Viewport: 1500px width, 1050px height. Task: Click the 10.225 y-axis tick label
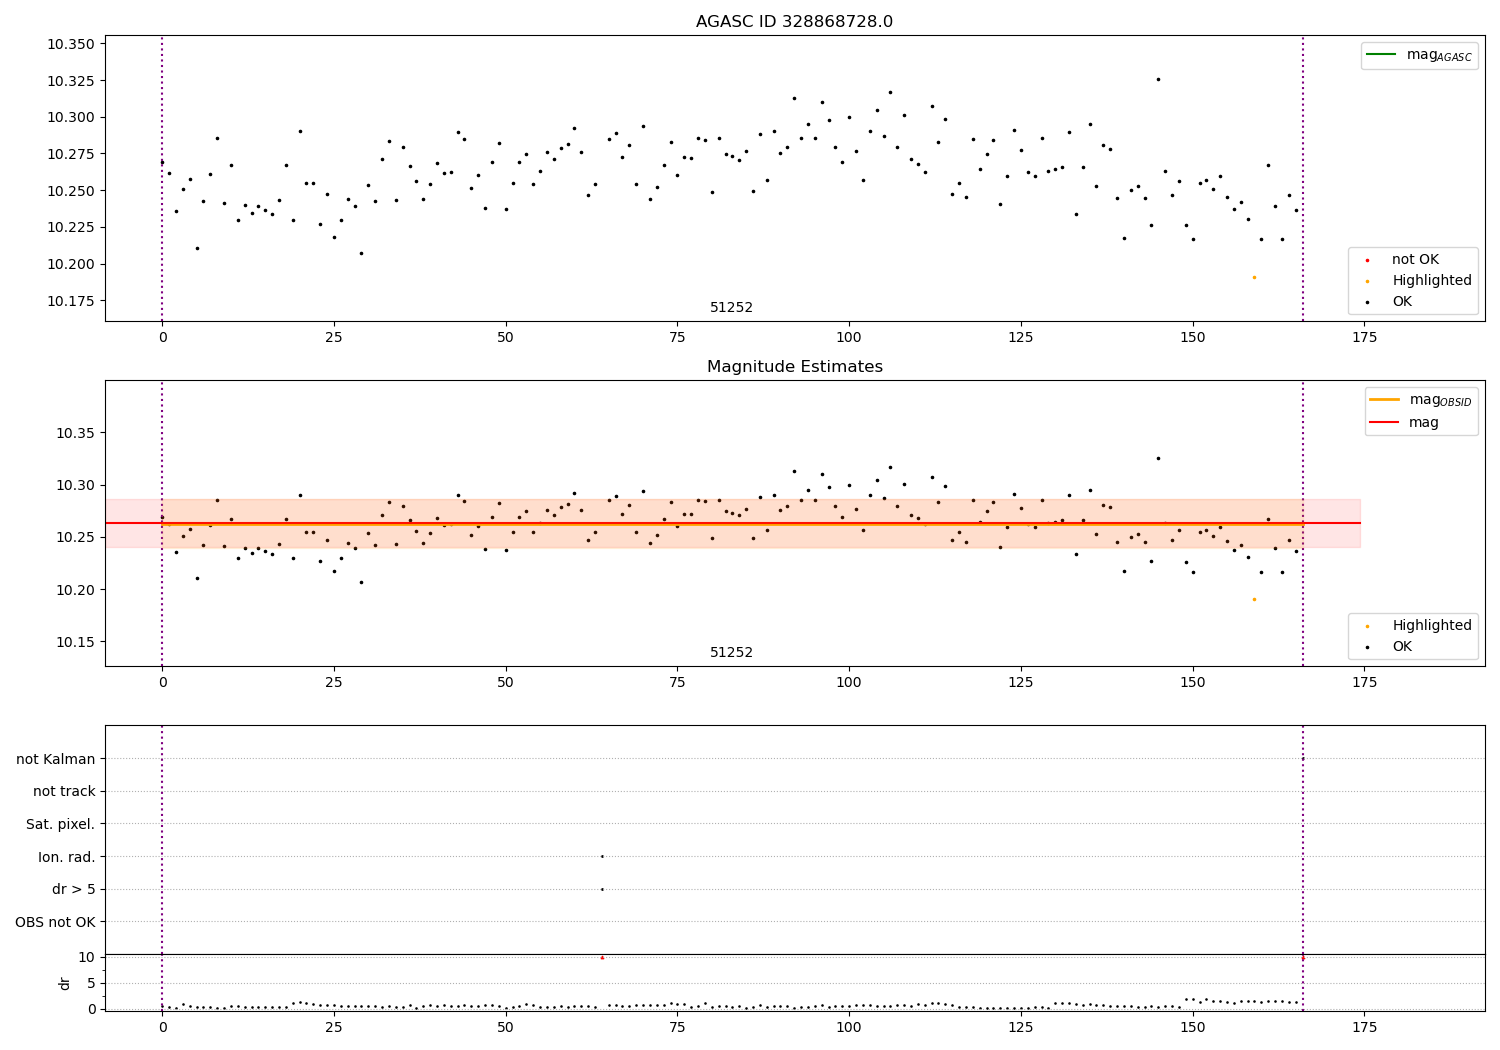(71, 228)
